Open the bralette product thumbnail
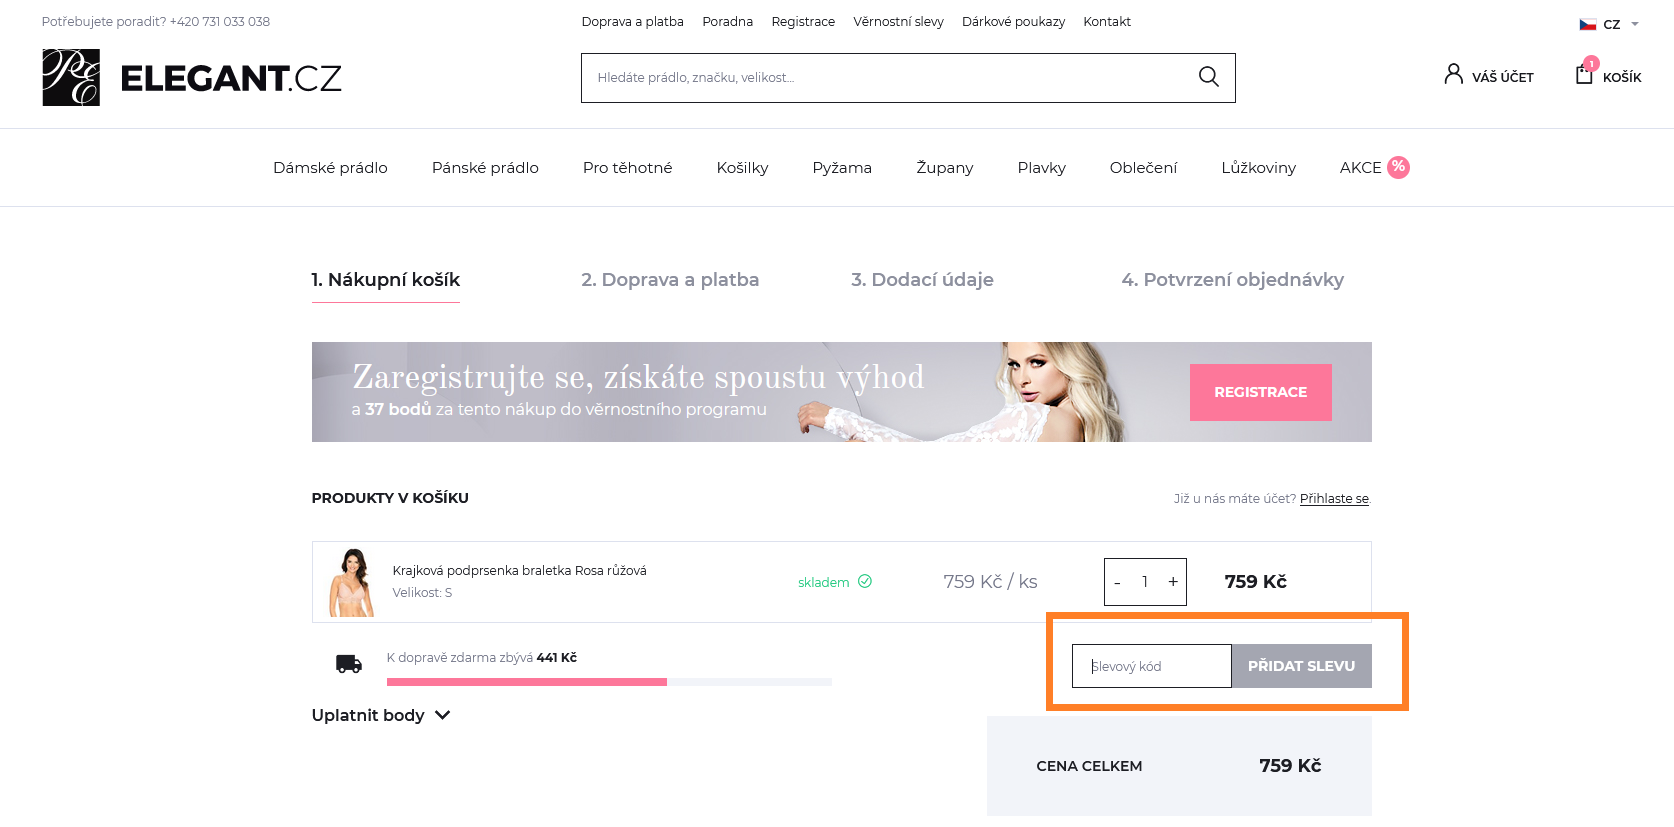1674x827 pixels. click(351, 582)
